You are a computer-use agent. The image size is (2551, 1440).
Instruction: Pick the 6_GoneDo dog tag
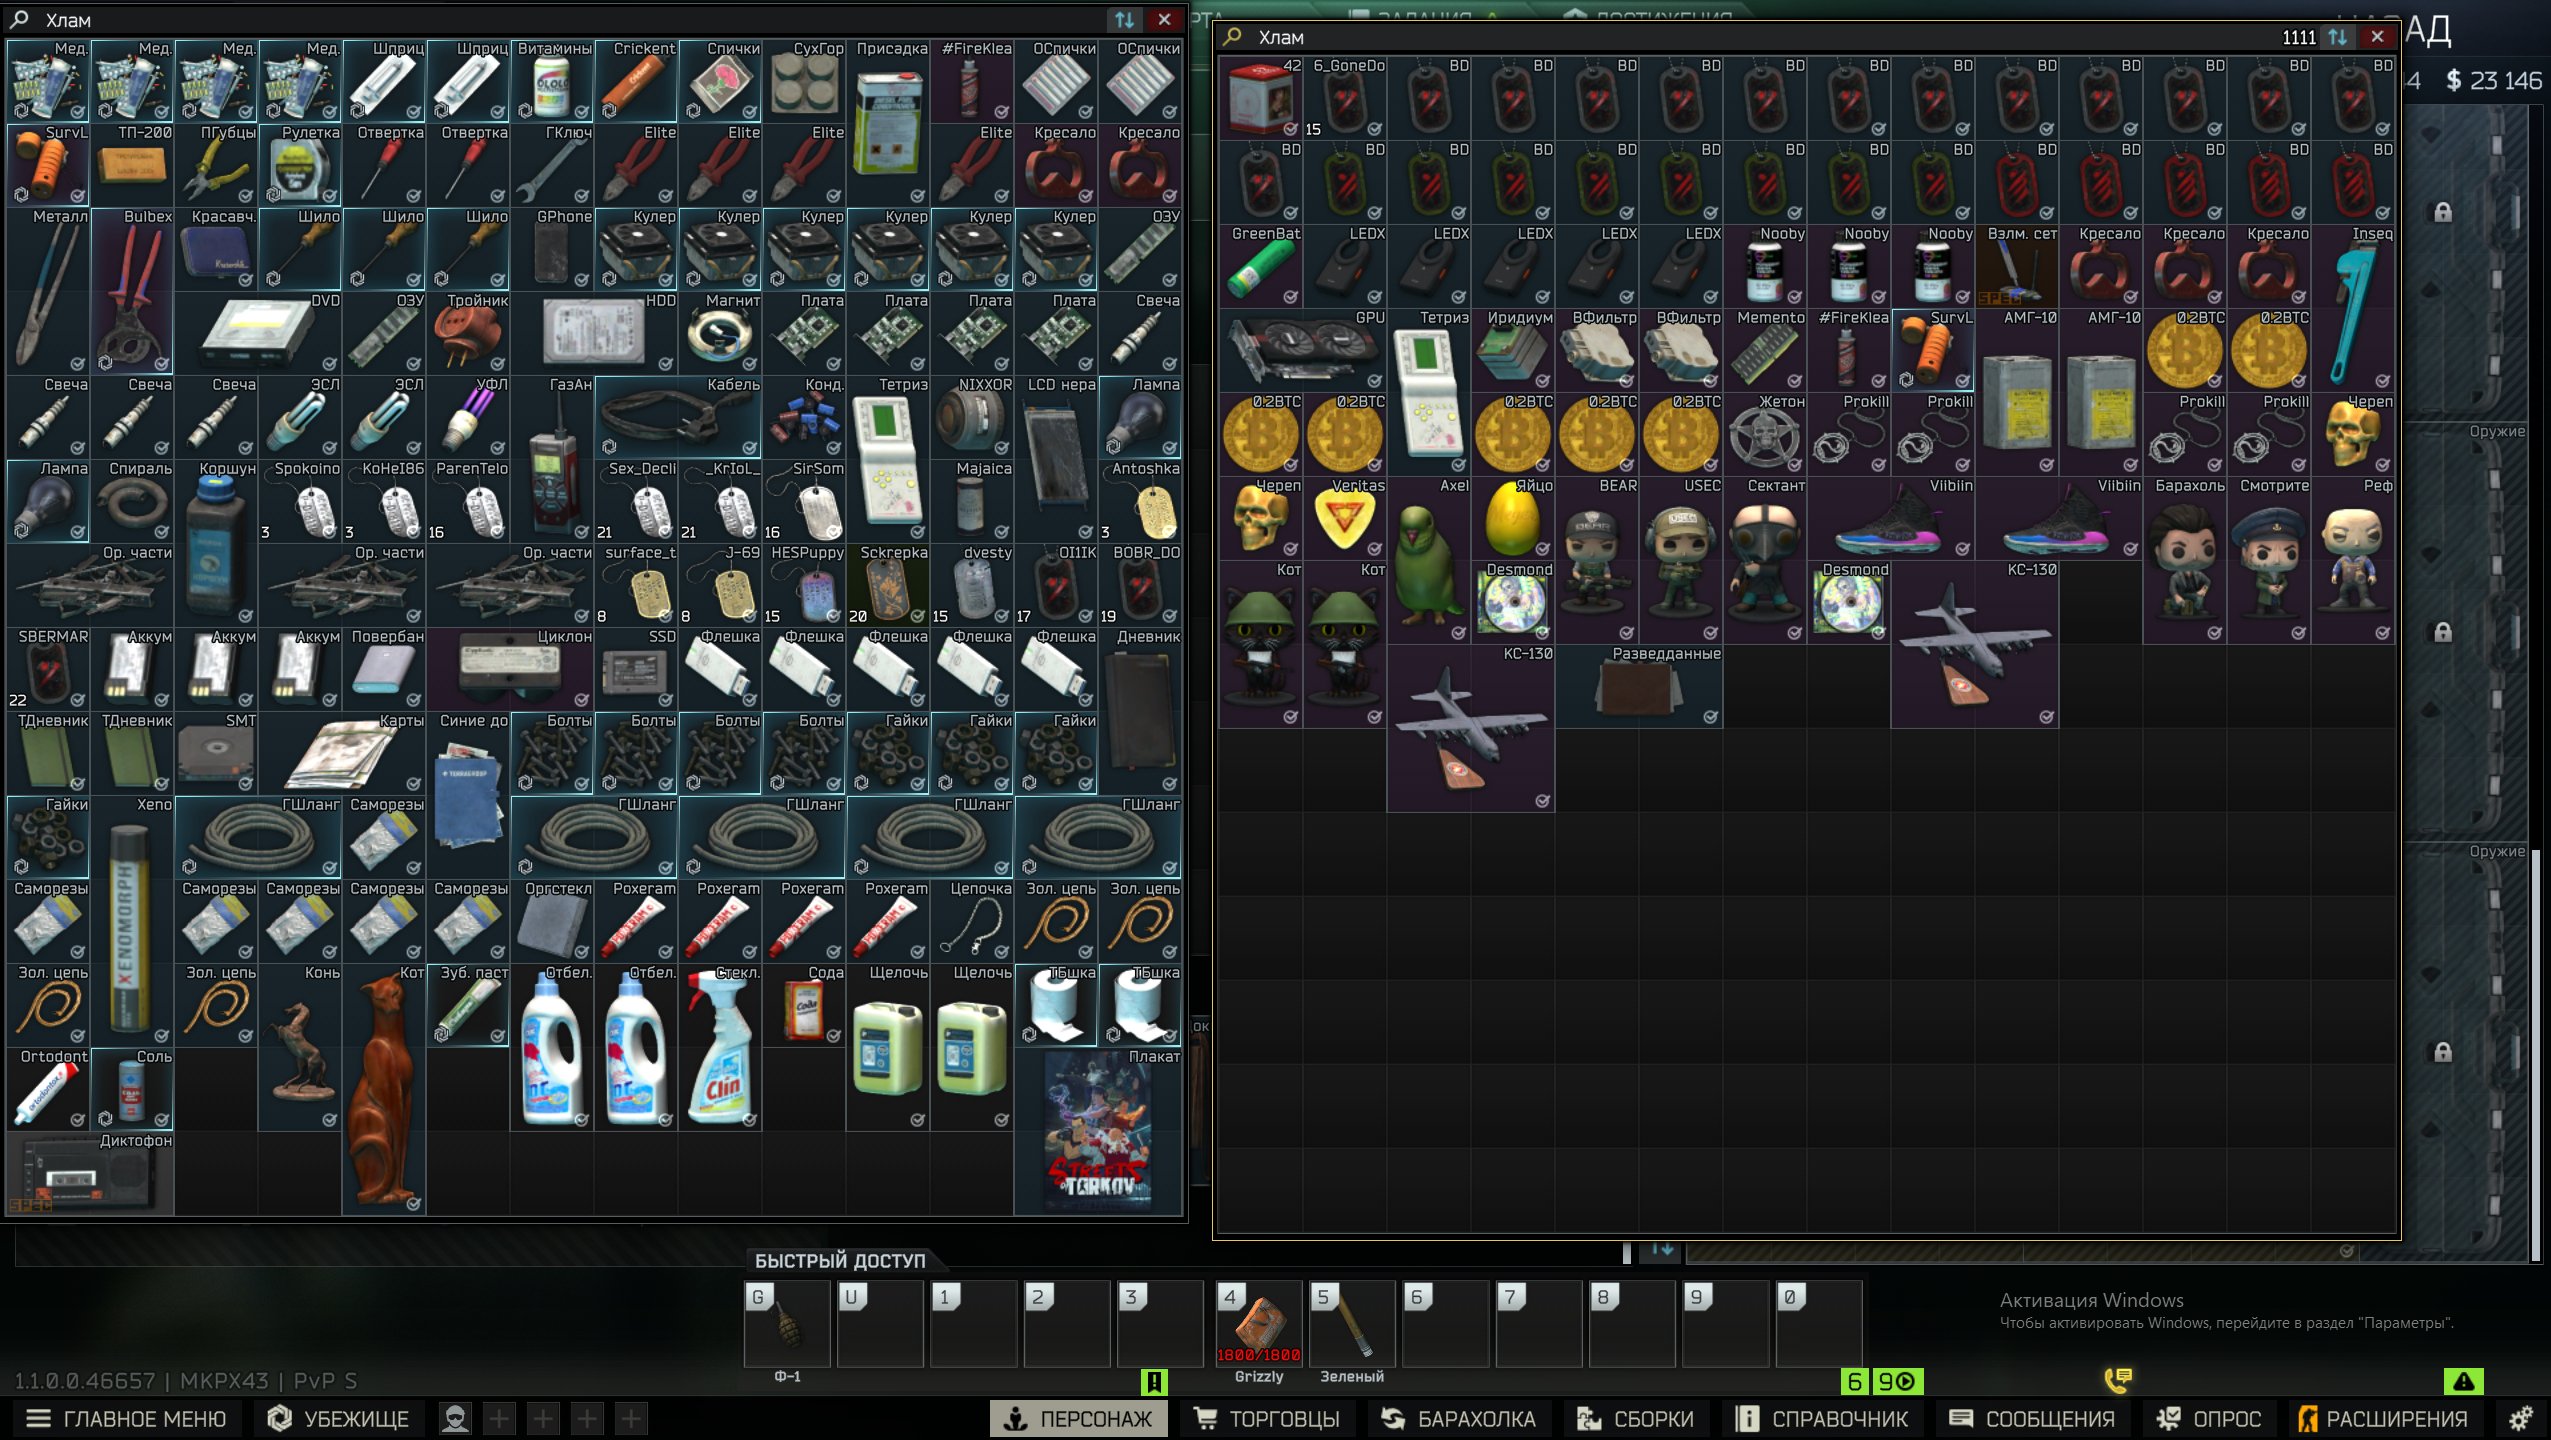pos(1345,98)
